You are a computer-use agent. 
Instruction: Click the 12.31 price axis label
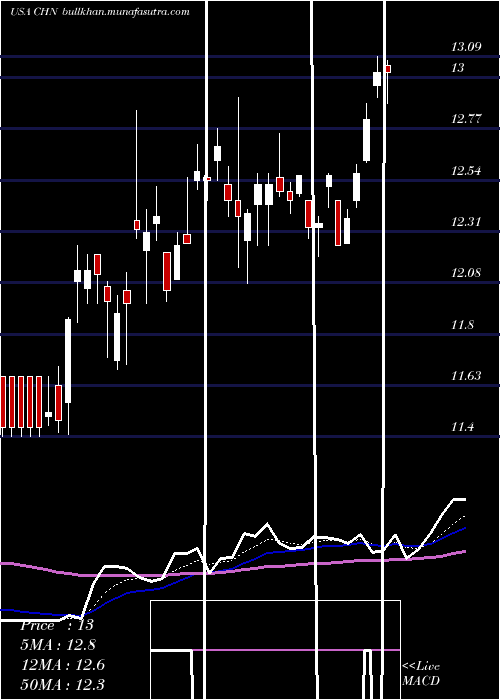coord(466,221)
